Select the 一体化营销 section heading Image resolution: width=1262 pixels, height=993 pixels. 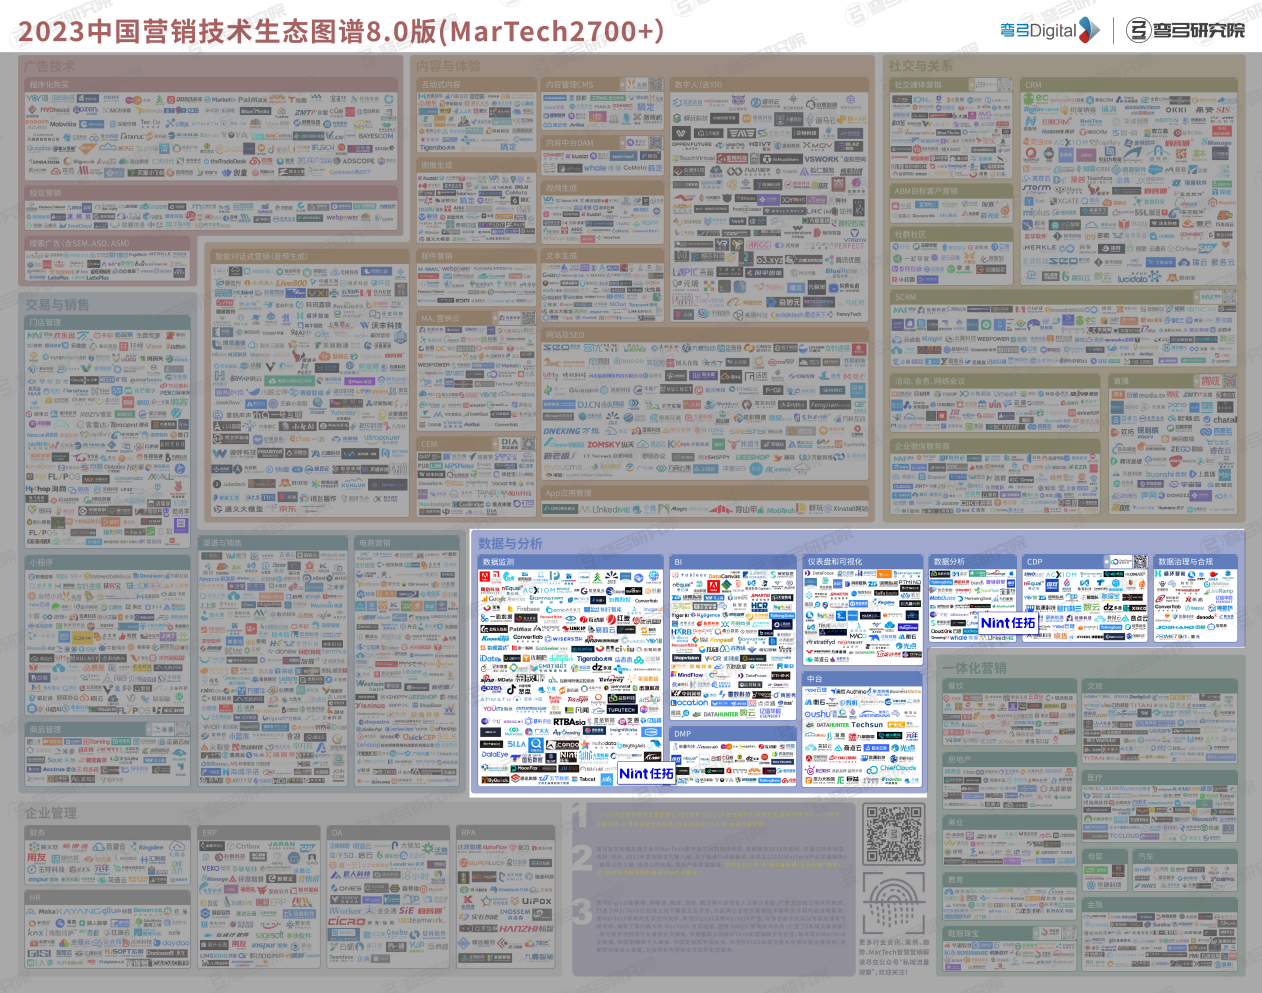click(x=974, y=667)
